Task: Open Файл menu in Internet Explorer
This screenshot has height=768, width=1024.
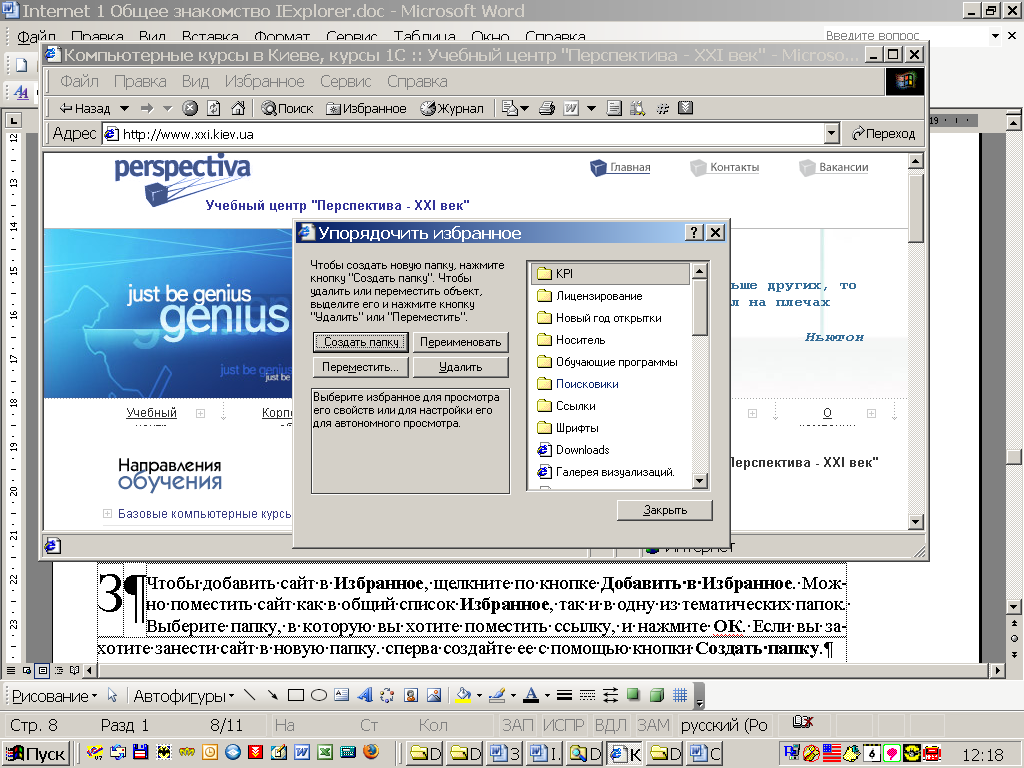Action: pos(79,82)
